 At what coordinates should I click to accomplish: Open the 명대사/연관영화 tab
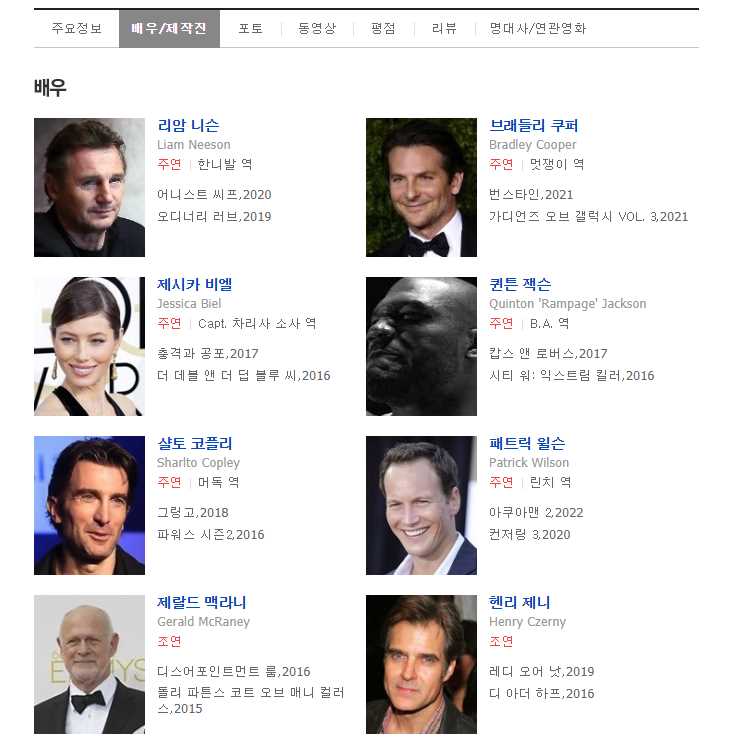[538, 28]
